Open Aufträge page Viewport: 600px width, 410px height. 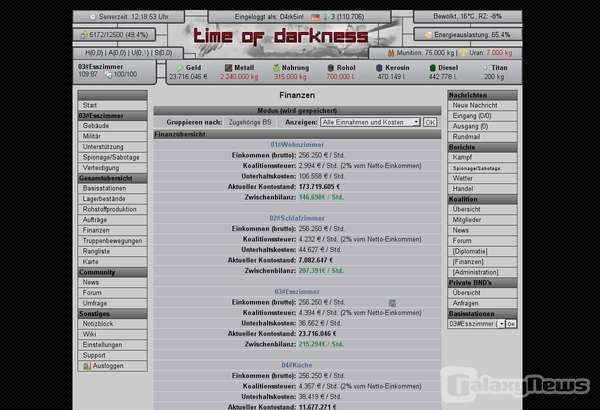112,220
